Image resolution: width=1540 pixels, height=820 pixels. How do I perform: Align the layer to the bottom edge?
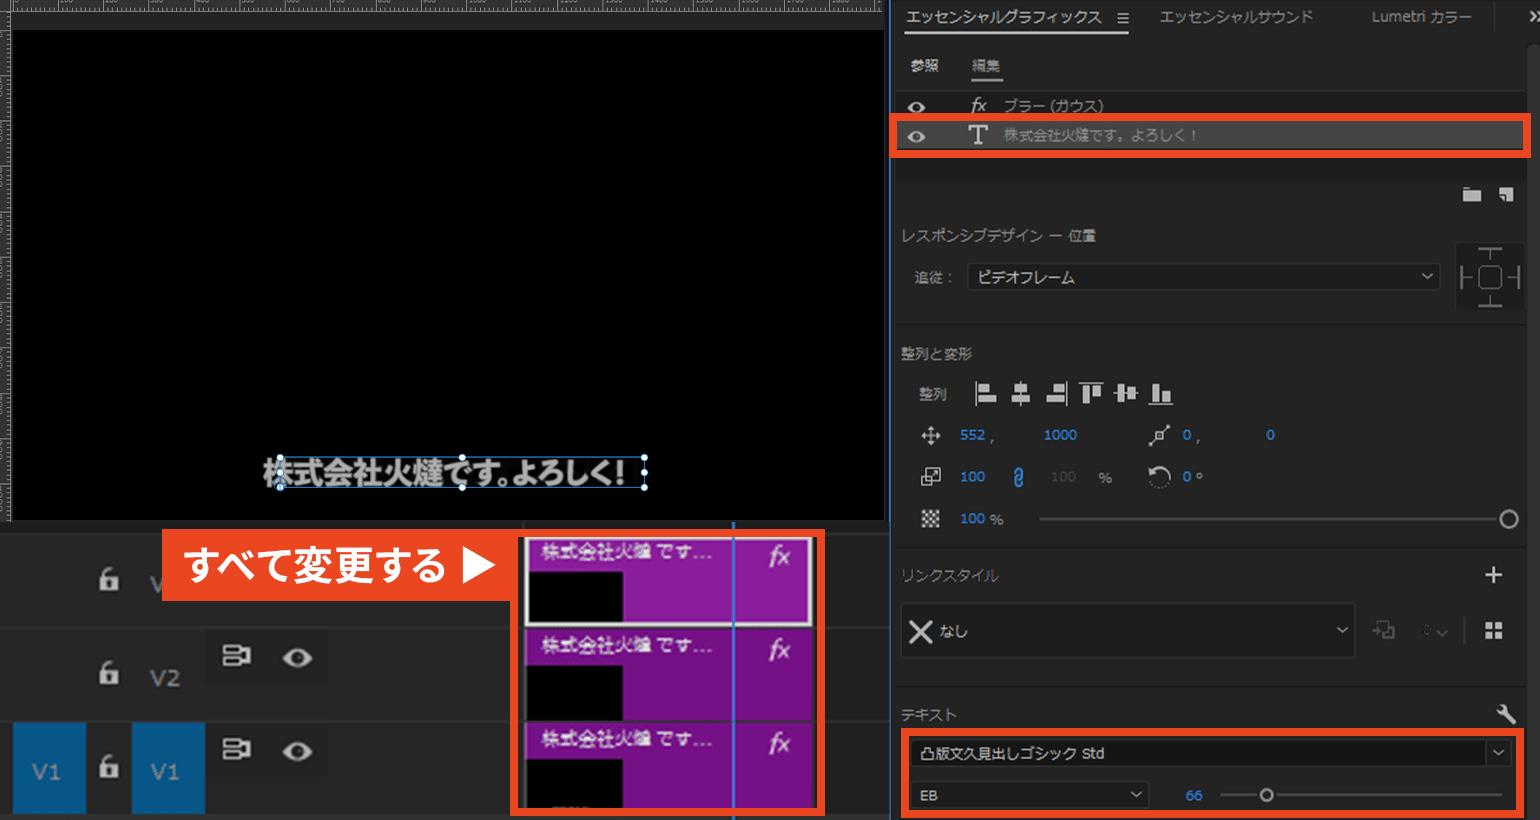click(1161, 394)
